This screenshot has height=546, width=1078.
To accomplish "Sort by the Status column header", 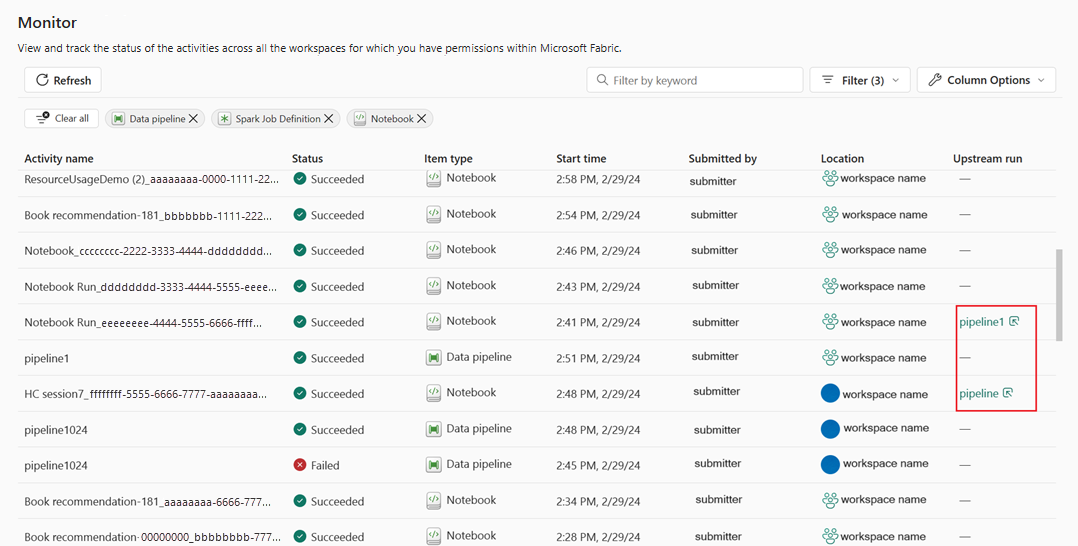I will tap(307, 158).
